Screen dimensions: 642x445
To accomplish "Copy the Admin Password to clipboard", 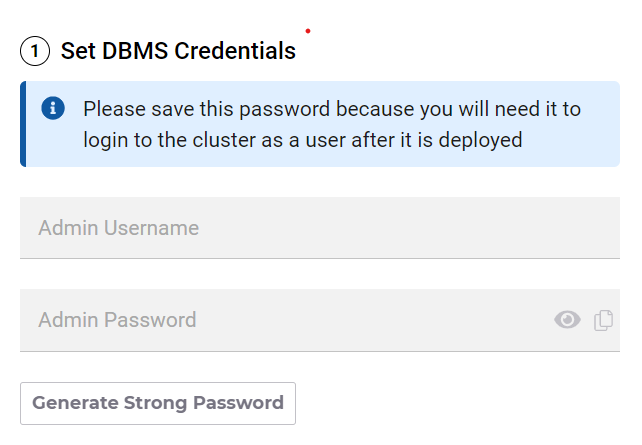I will (x=603, y=320).
